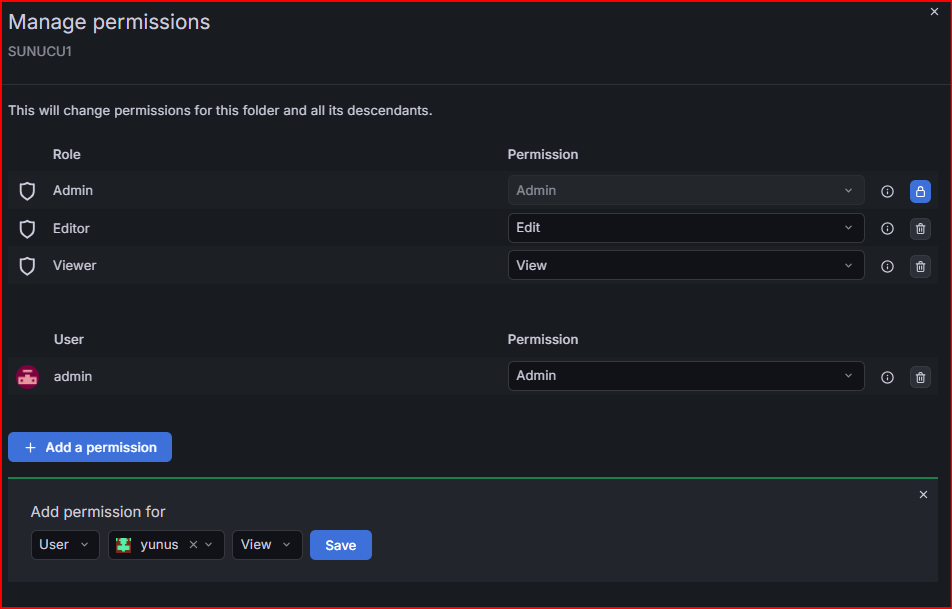Click the blue lock icon on Admin row
Viewport: 952px width, 609px height.
pyautogui.click(x=920, y=192)
